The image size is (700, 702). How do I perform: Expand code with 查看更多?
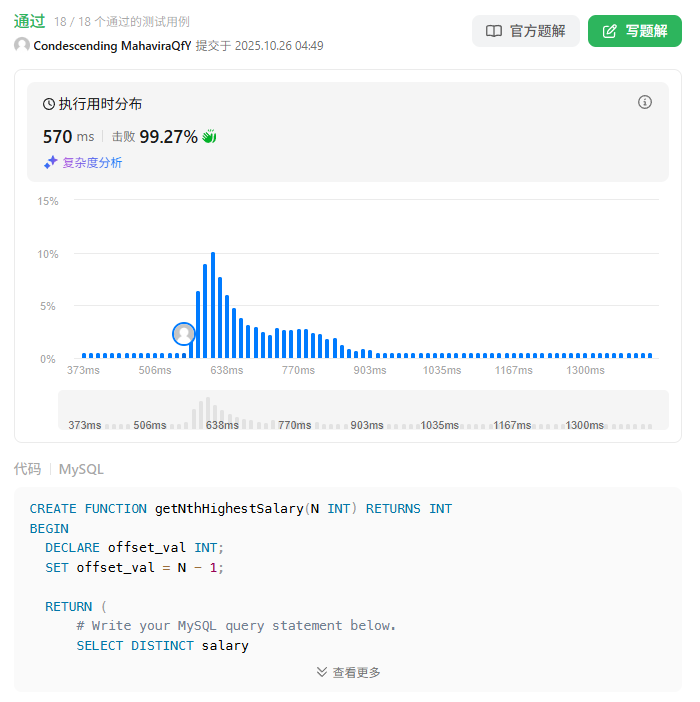pos(348,672)
